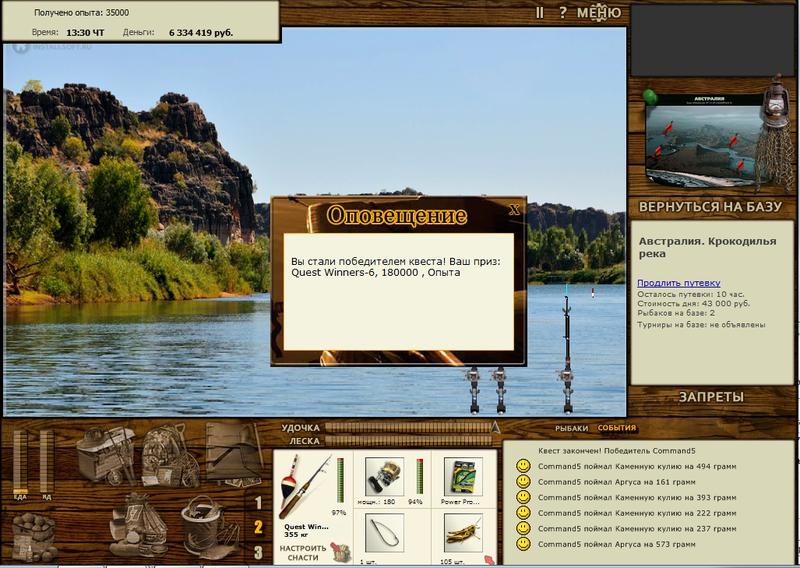The width and height of the screenshot is (800, 568).
Task: Click the 'Получено опыта: 35000' text
Action: pos(82,13)
